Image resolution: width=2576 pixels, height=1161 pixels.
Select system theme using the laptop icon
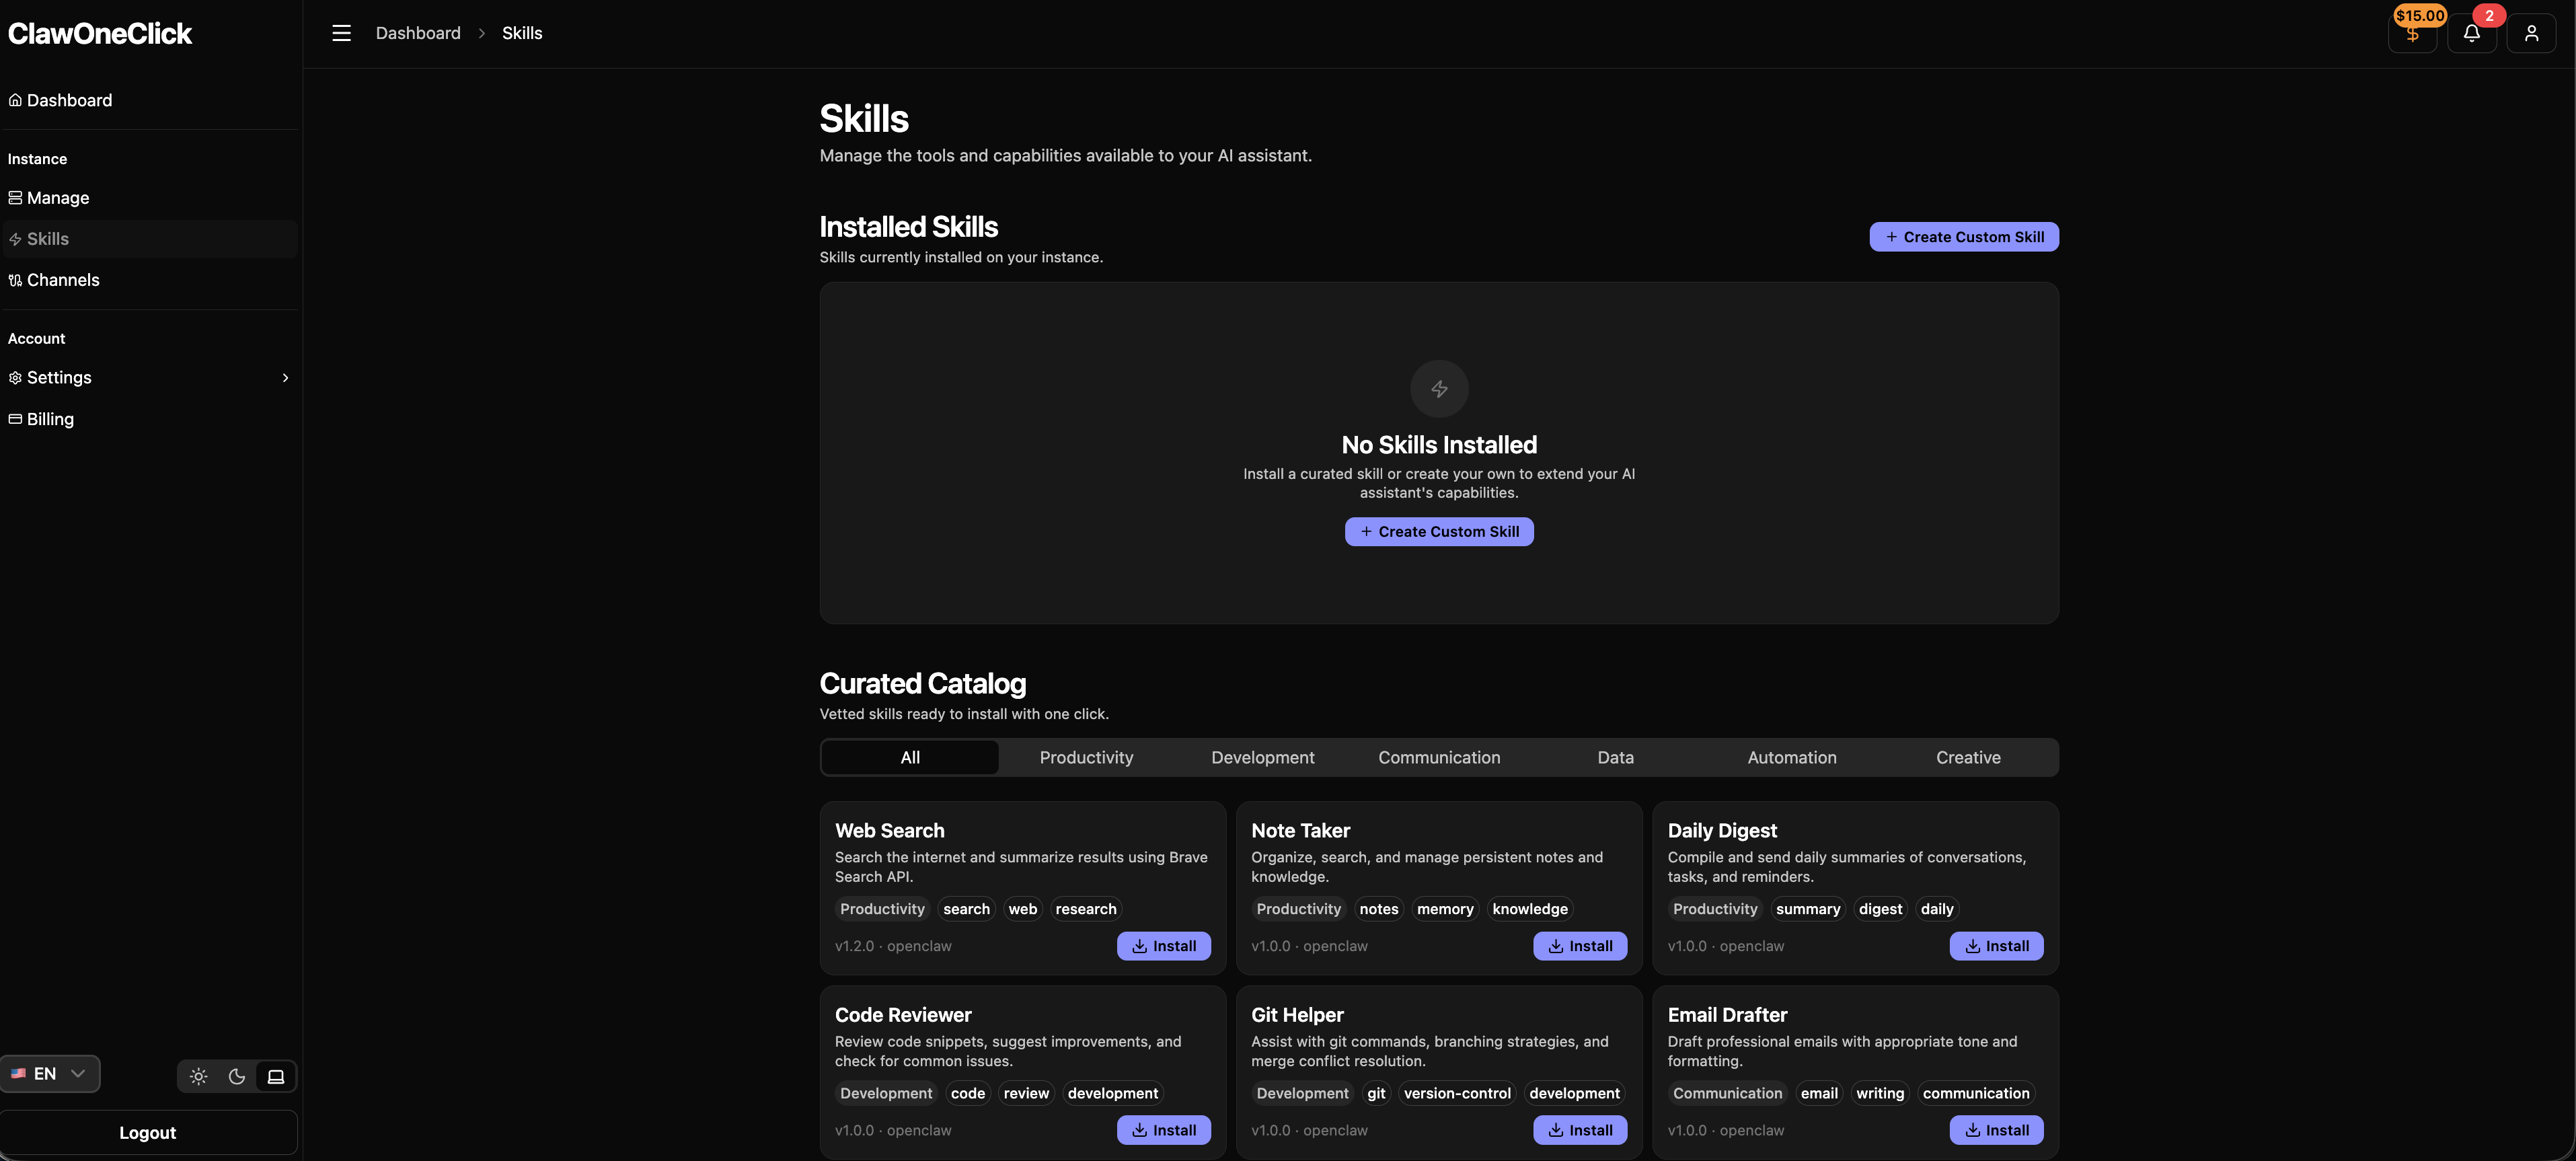(276, 1076)
